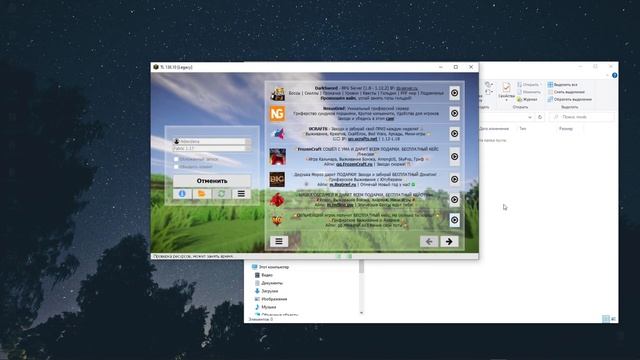Play on the DarkSword server (round play button)
Viewport: 640px width, 360px height.
(x=454, y=93)
